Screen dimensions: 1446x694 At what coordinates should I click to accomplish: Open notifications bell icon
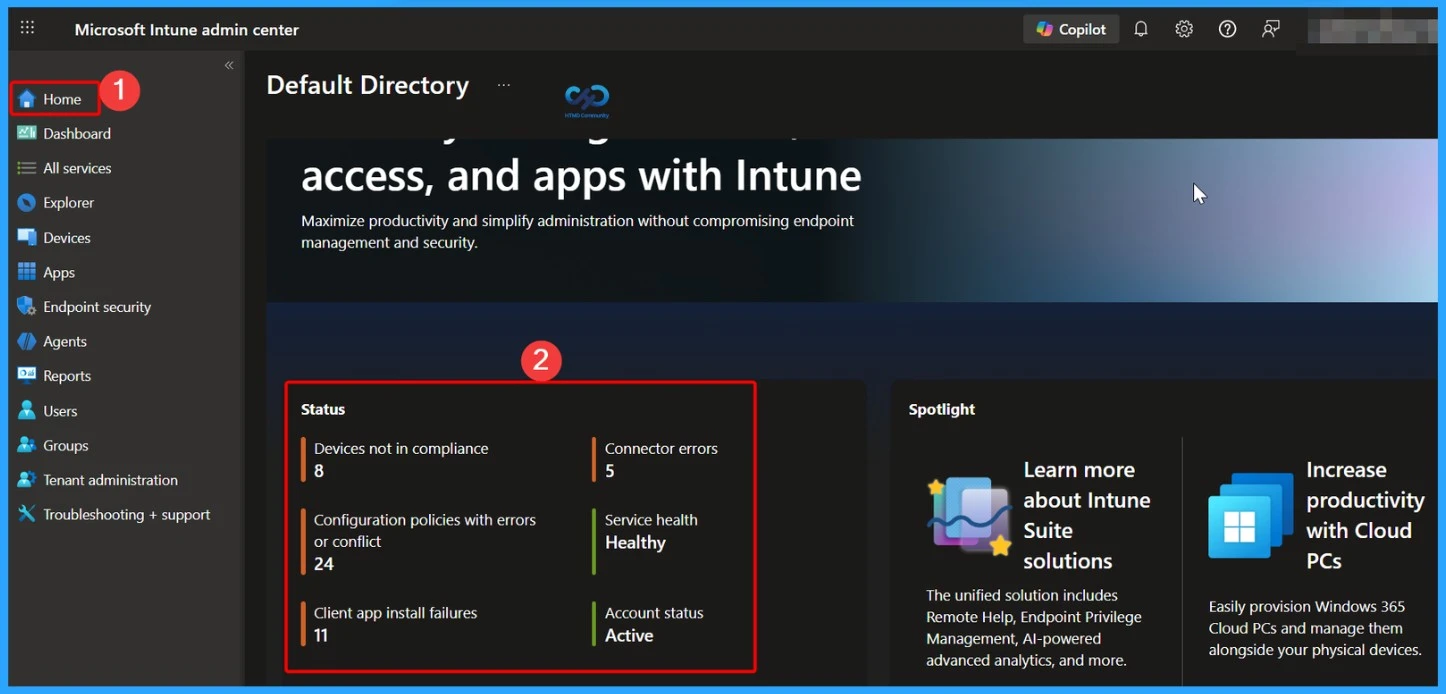[x=1141, y=29]
